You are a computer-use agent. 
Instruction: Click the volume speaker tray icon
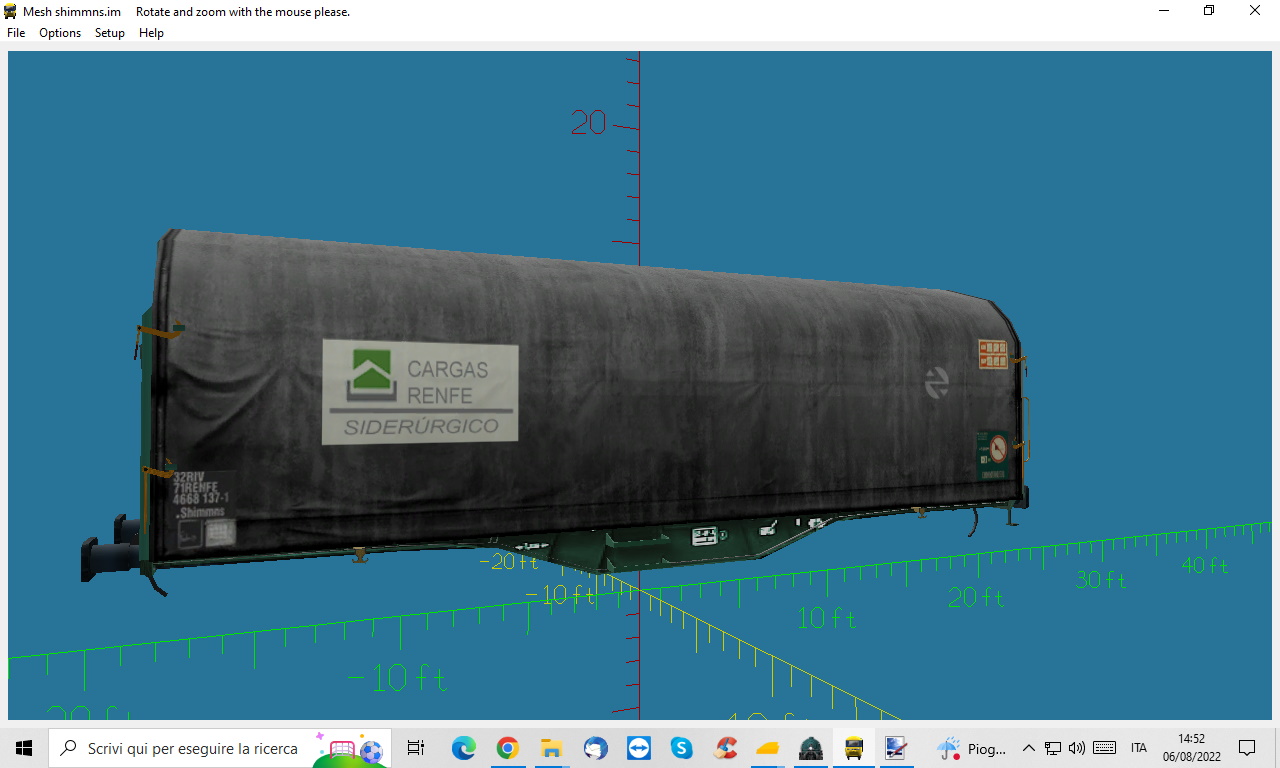click(1077, 747)
